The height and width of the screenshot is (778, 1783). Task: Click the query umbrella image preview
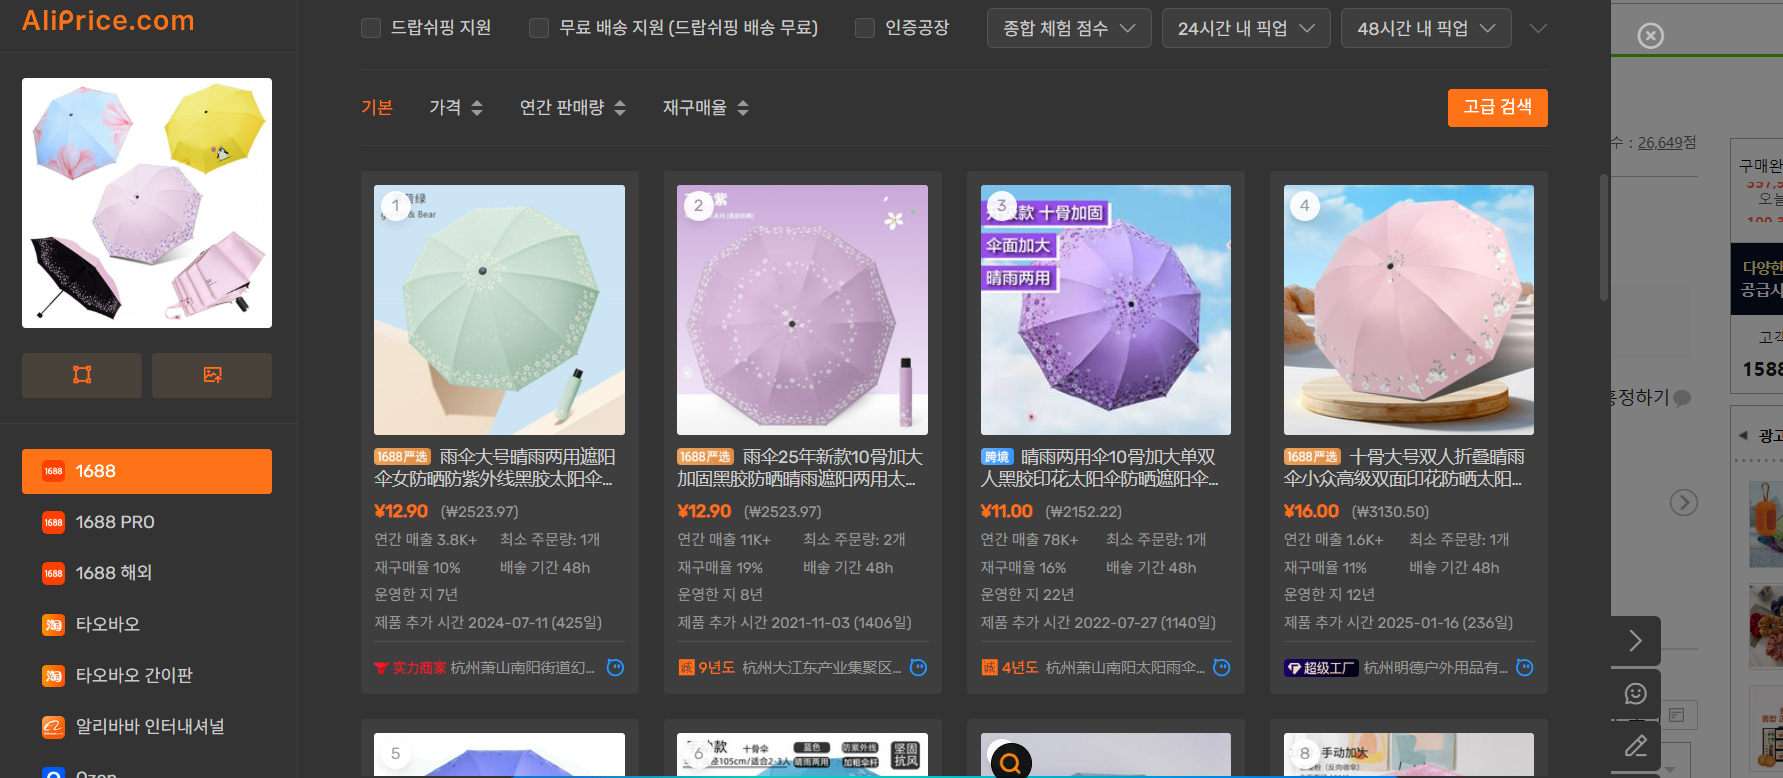point(147,203)
